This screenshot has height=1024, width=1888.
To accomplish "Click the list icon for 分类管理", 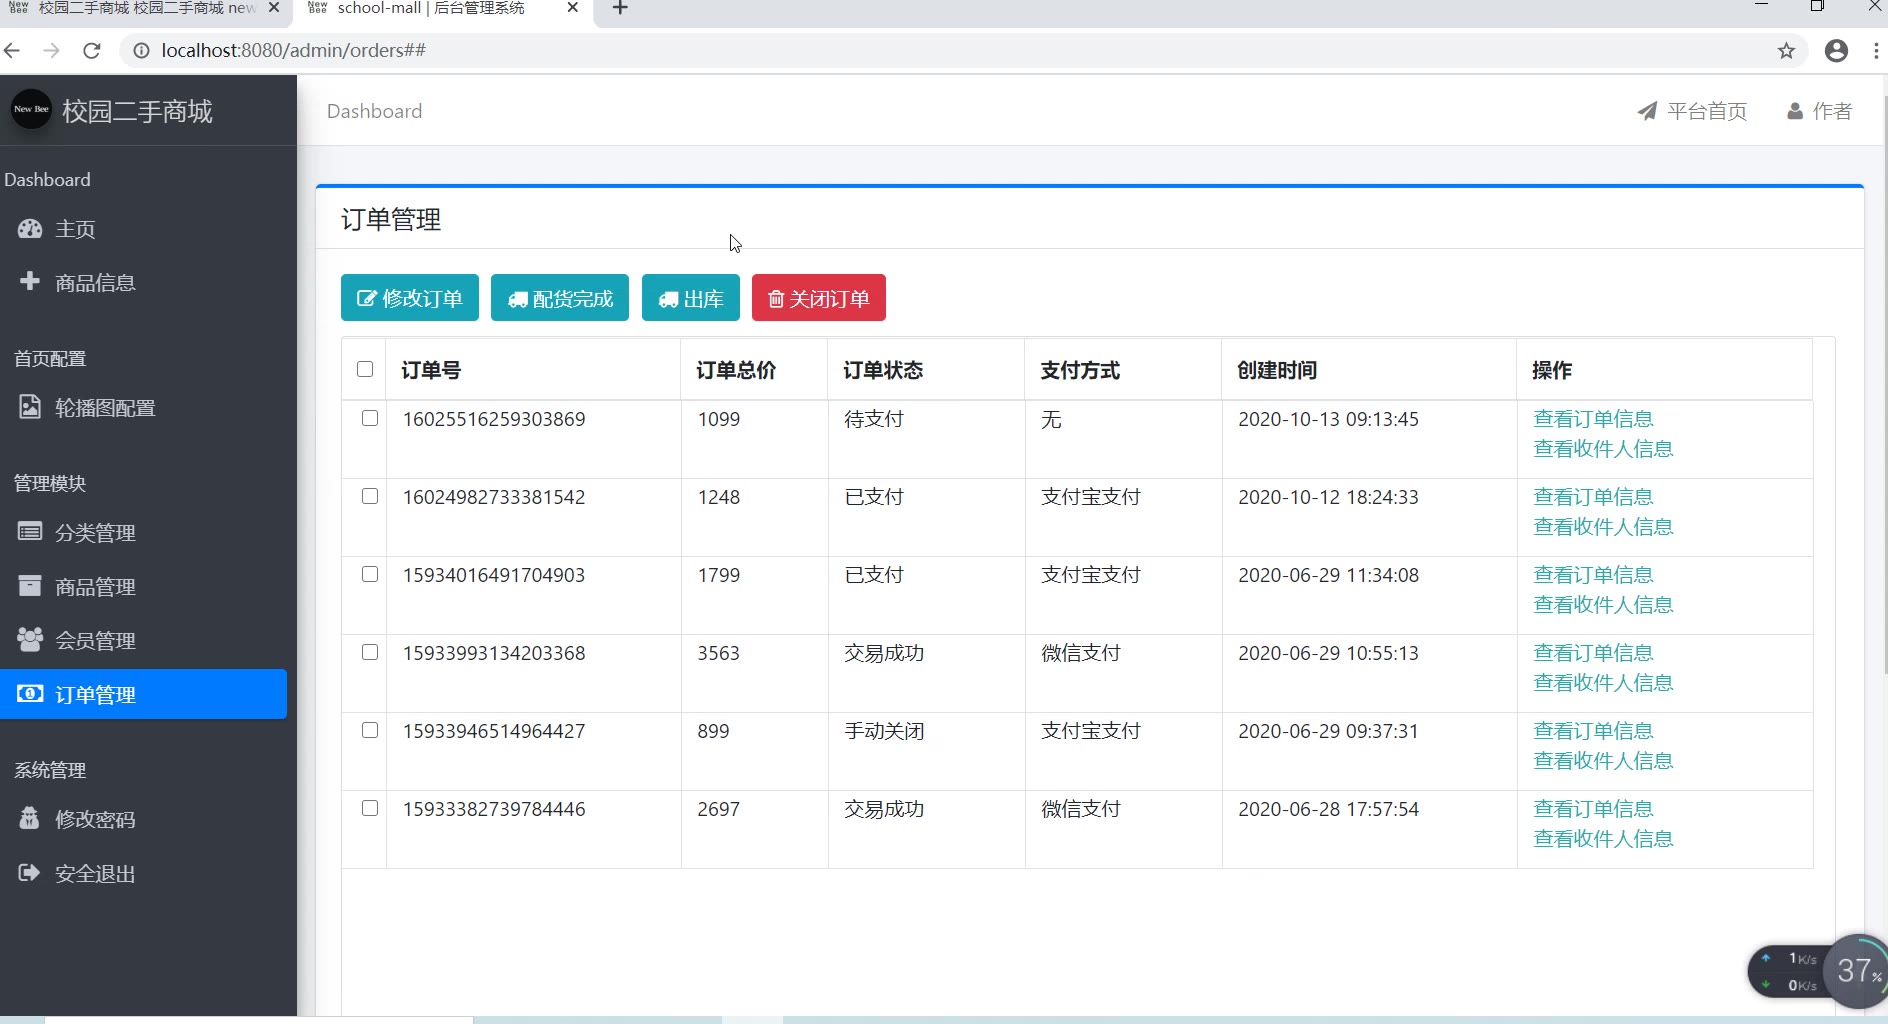I will coord(30,532).
